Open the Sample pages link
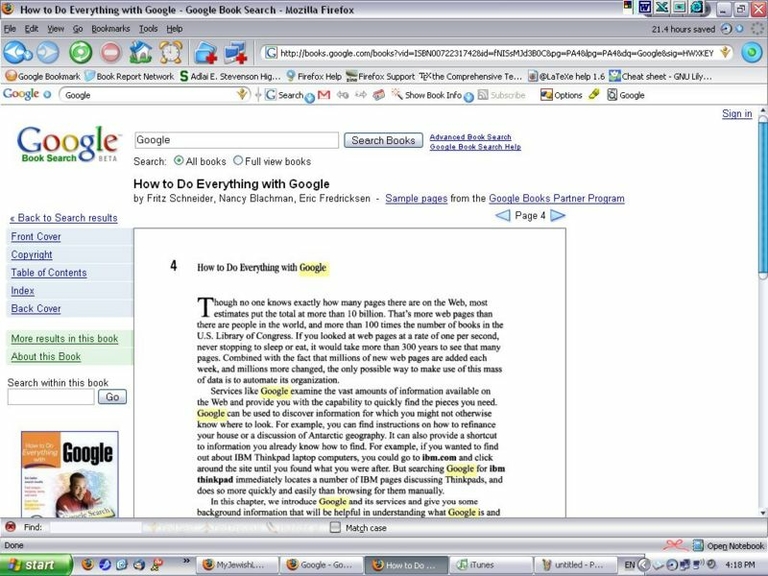This screenshot has width=768, height=576. click(x=416, y=198)
